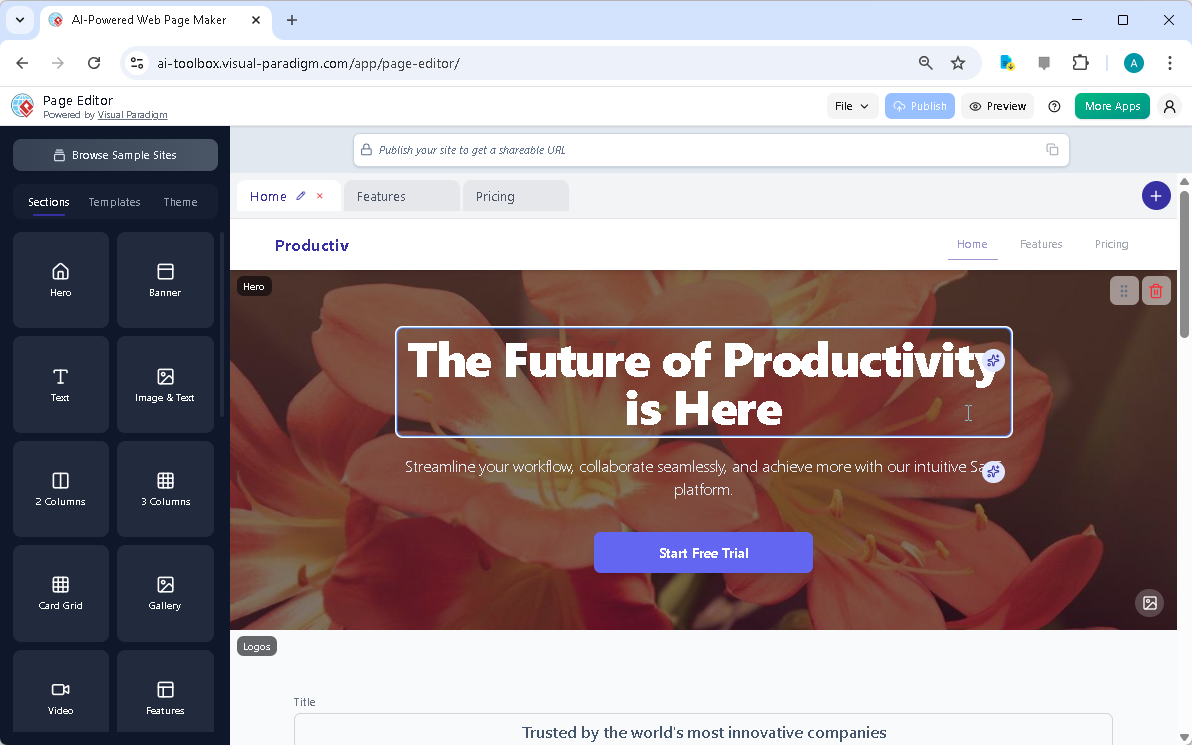Add an Image & Text section
This screenshot has width=1192, height=745.
[164, 384]
